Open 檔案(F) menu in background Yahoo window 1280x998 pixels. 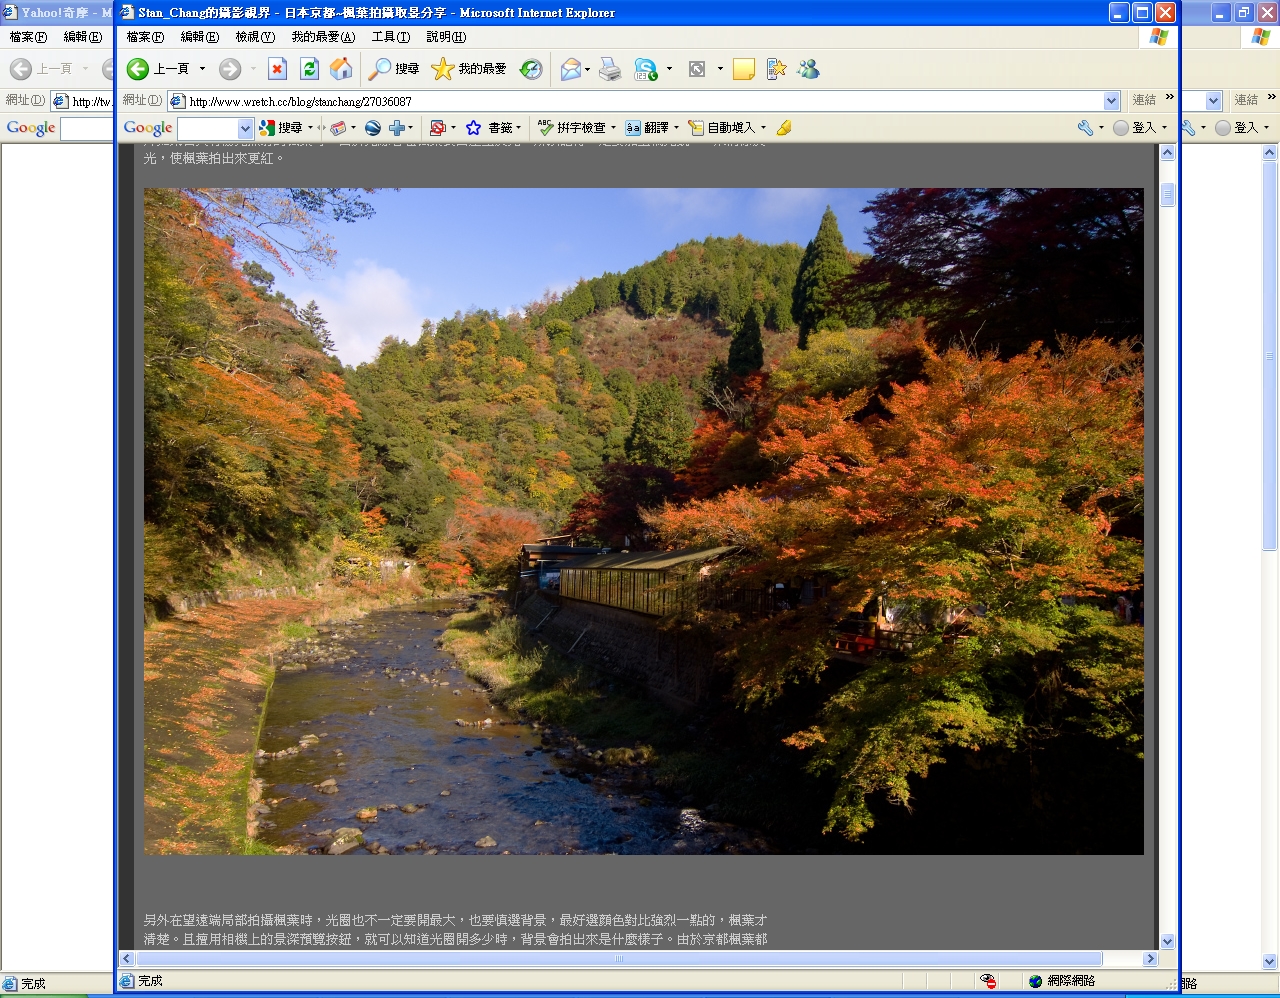coord(28,37)
